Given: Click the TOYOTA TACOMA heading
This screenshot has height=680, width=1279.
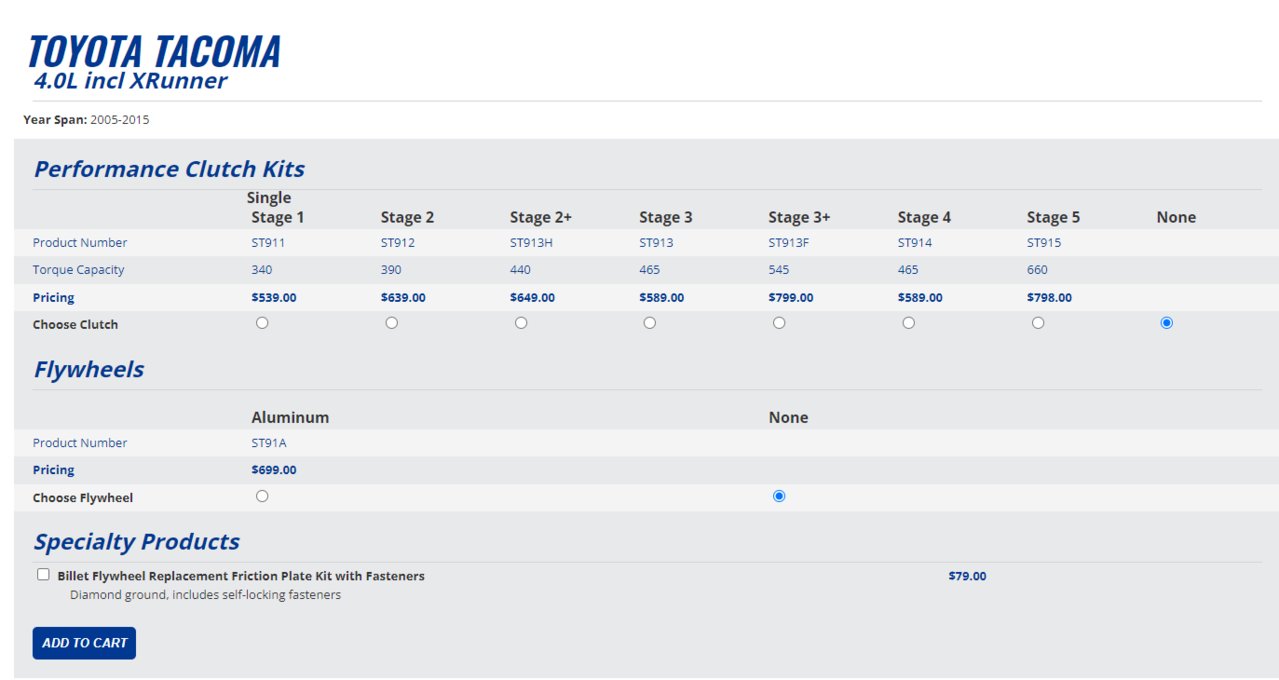Looking at the screenshot, I should [x=155, y=52].
